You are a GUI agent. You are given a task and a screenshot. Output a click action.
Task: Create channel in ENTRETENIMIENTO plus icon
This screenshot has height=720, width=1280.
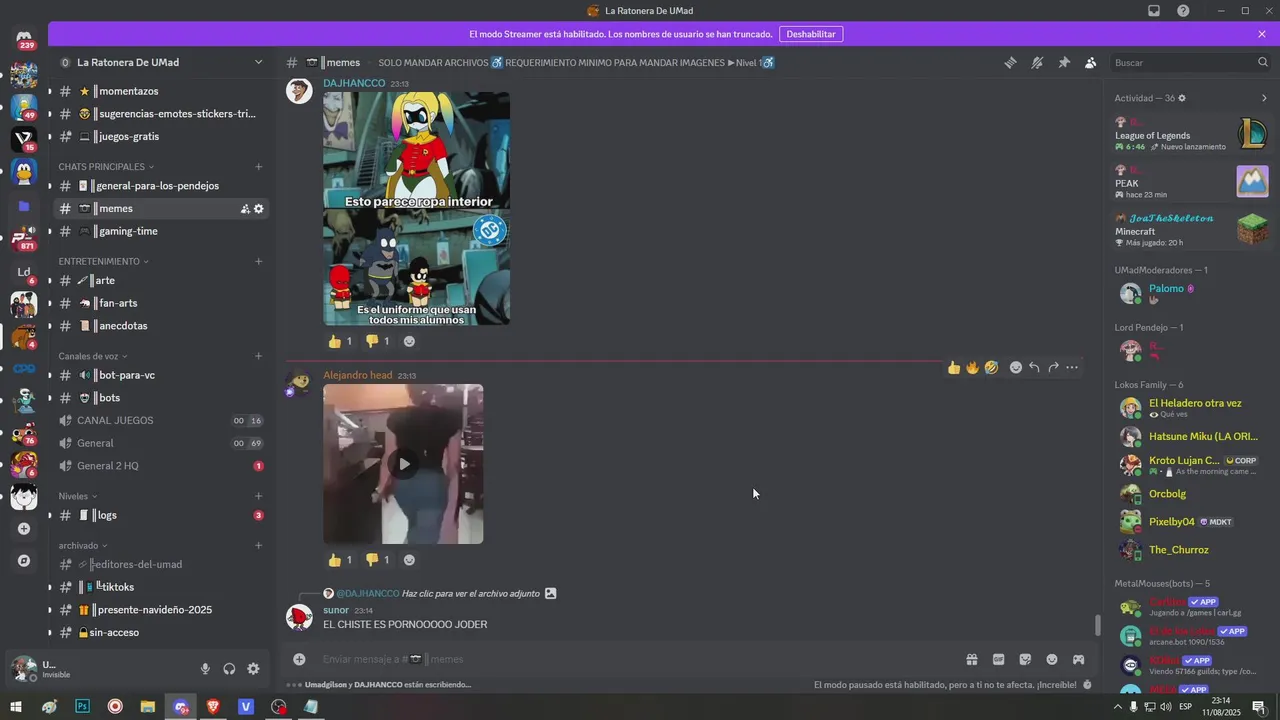pyautogui.click(x=259, y=262)
